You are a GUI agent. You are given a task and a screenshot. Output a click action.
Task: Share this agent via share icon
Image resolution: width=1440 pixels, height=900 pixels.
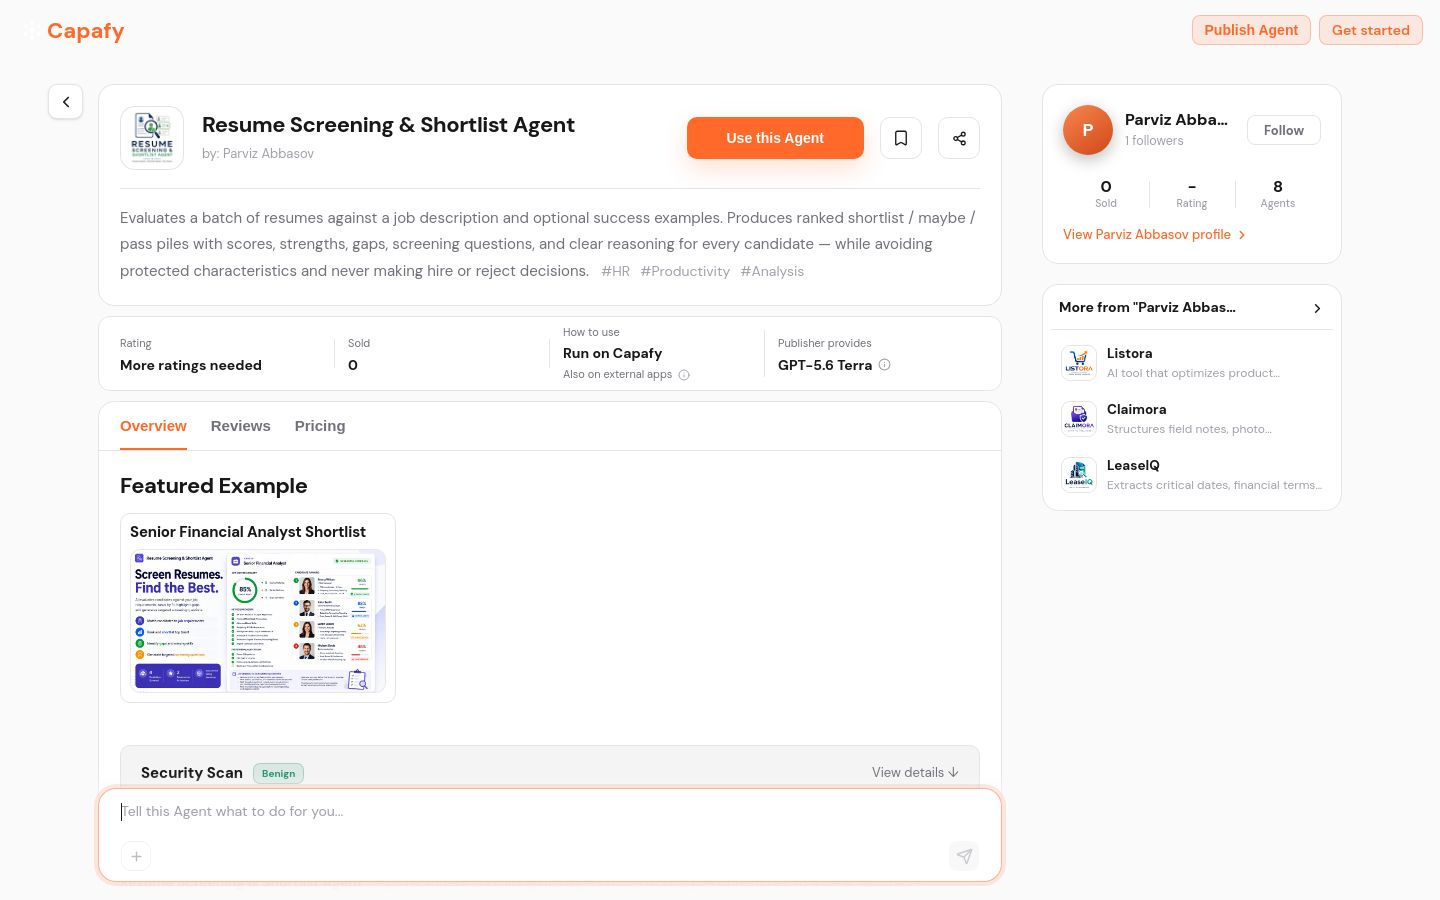959,138
